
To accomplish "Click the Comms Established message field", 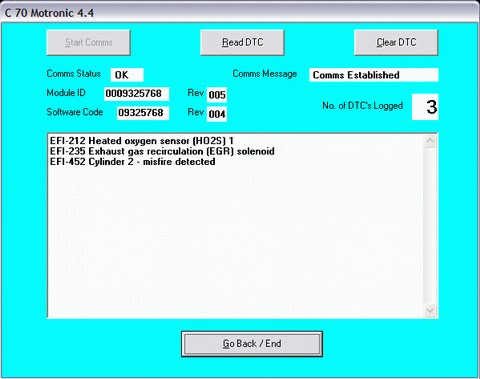I will [374, 75].
